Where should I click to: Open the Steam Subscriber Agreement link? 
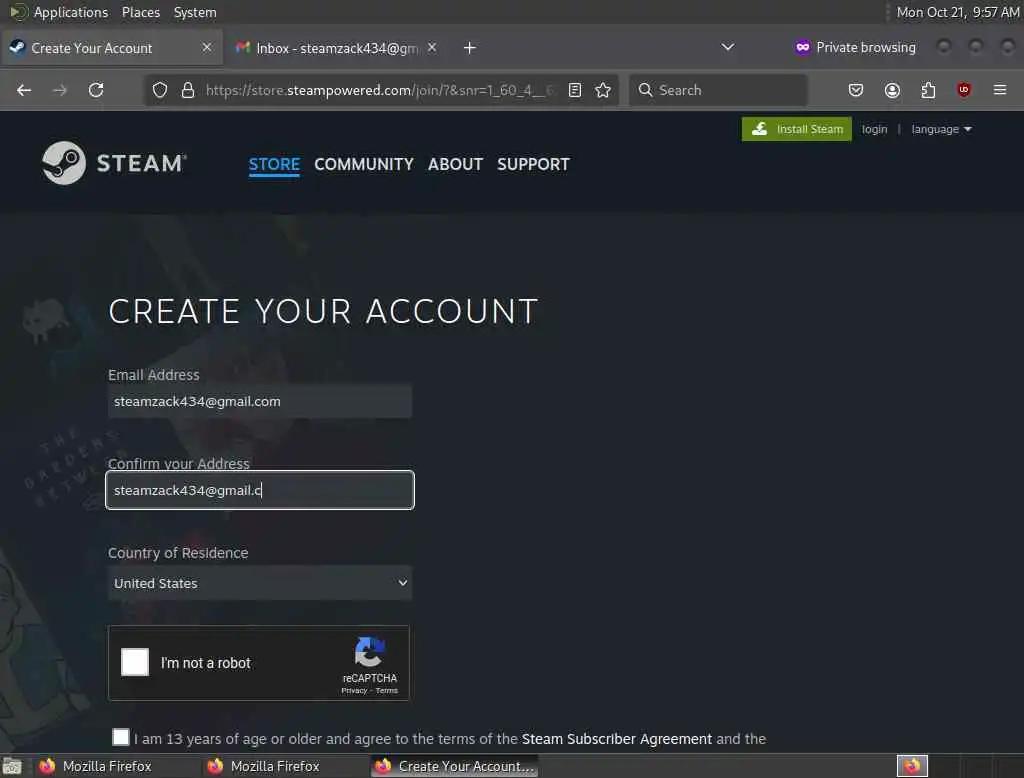click(x=616, y=739)
